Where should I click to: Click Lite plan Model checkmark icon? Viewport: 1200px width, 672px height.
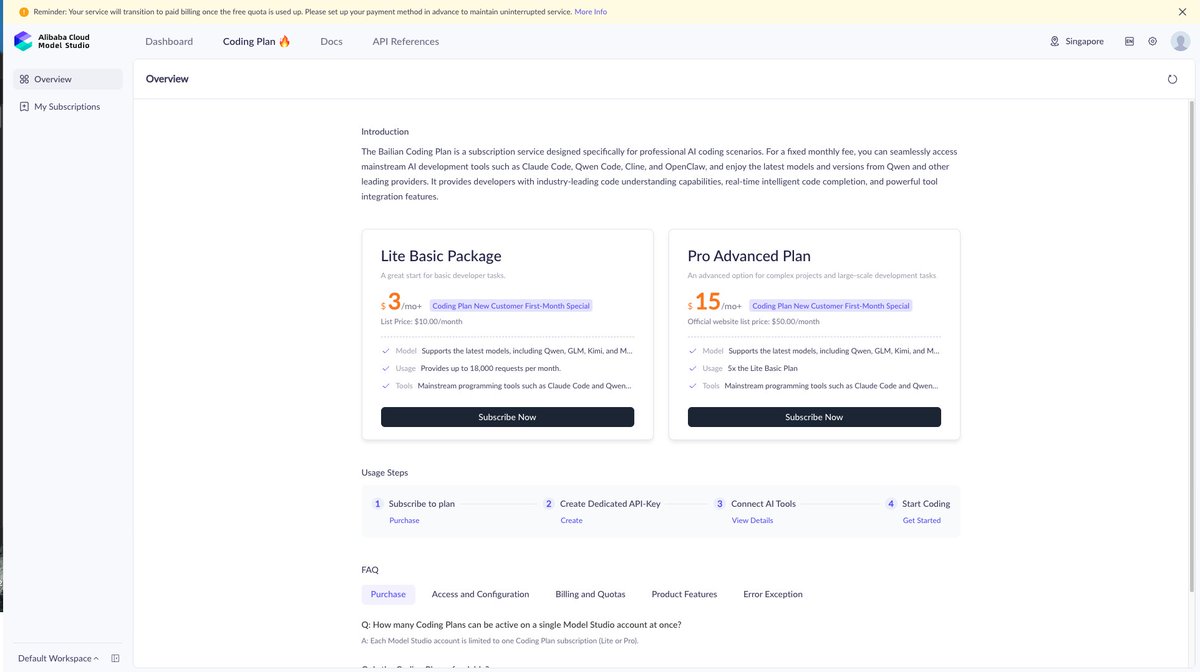pos(386,351)
